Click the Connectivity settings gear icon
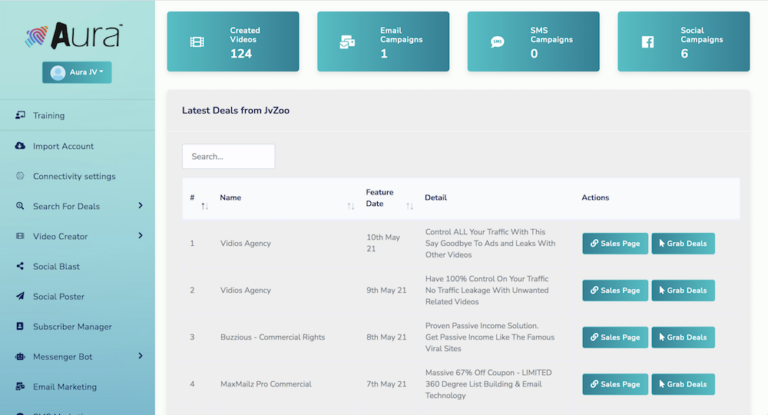Viewport: 768px width, 415px height. coord(20,176)
